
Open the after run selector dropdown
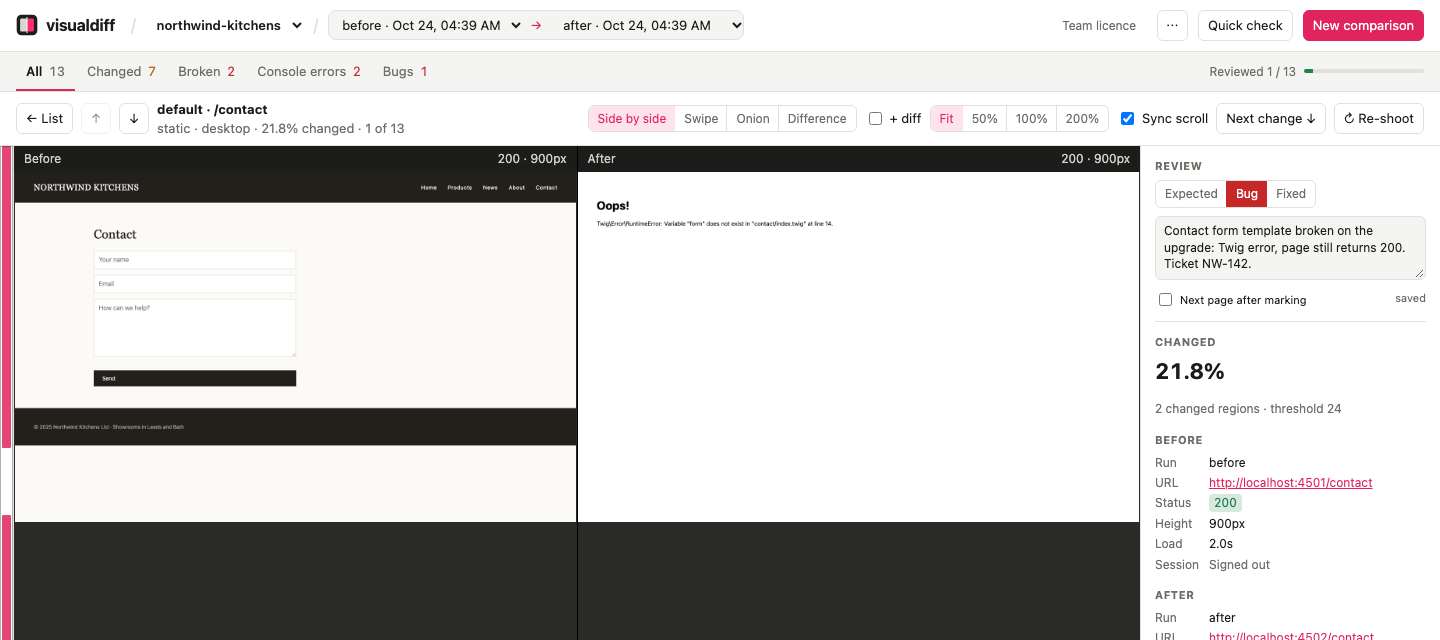click(649, 25)
